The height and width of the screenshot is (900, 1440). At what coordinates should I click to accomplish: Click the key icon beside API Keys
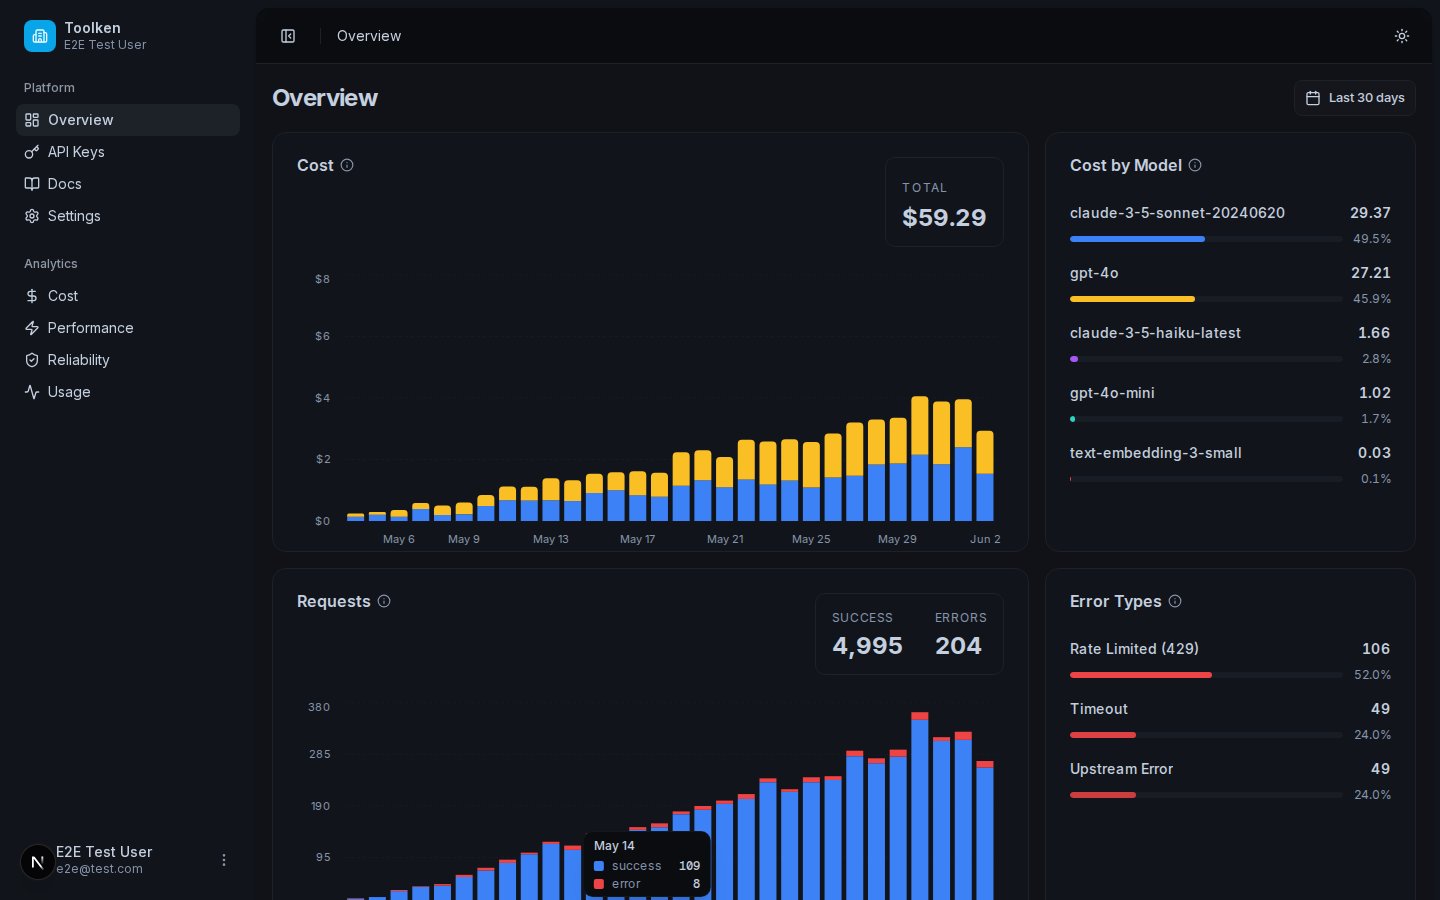tap(32, 152)
